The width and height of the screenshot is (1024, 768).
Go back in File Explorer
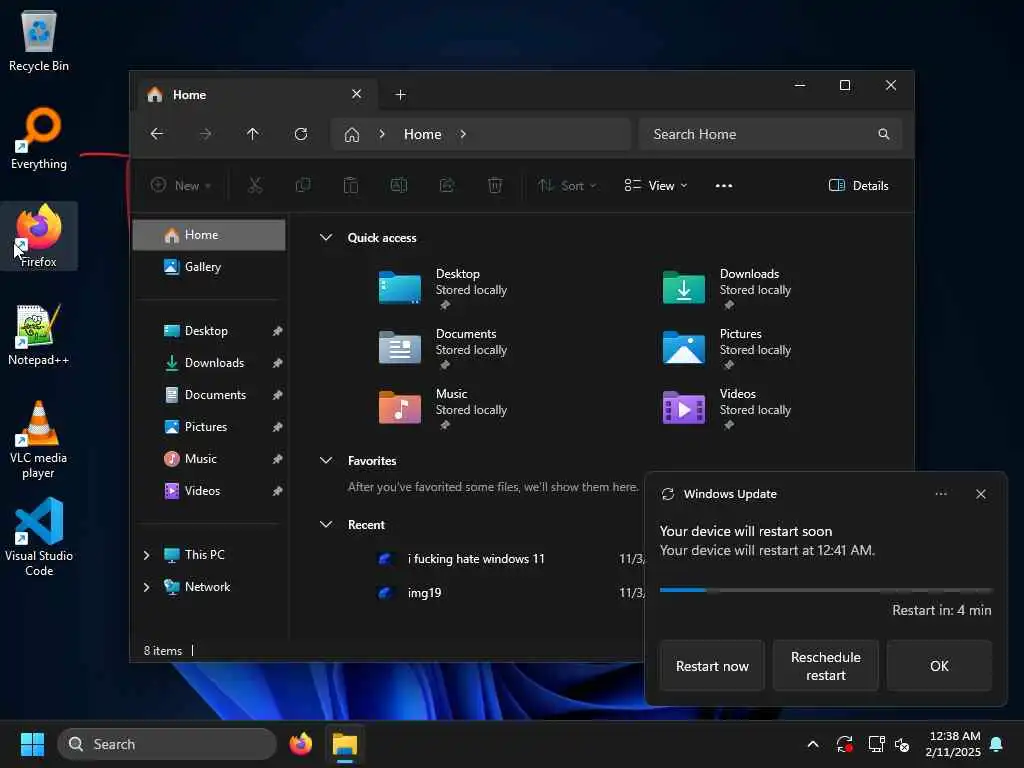[x=157, y=134]
